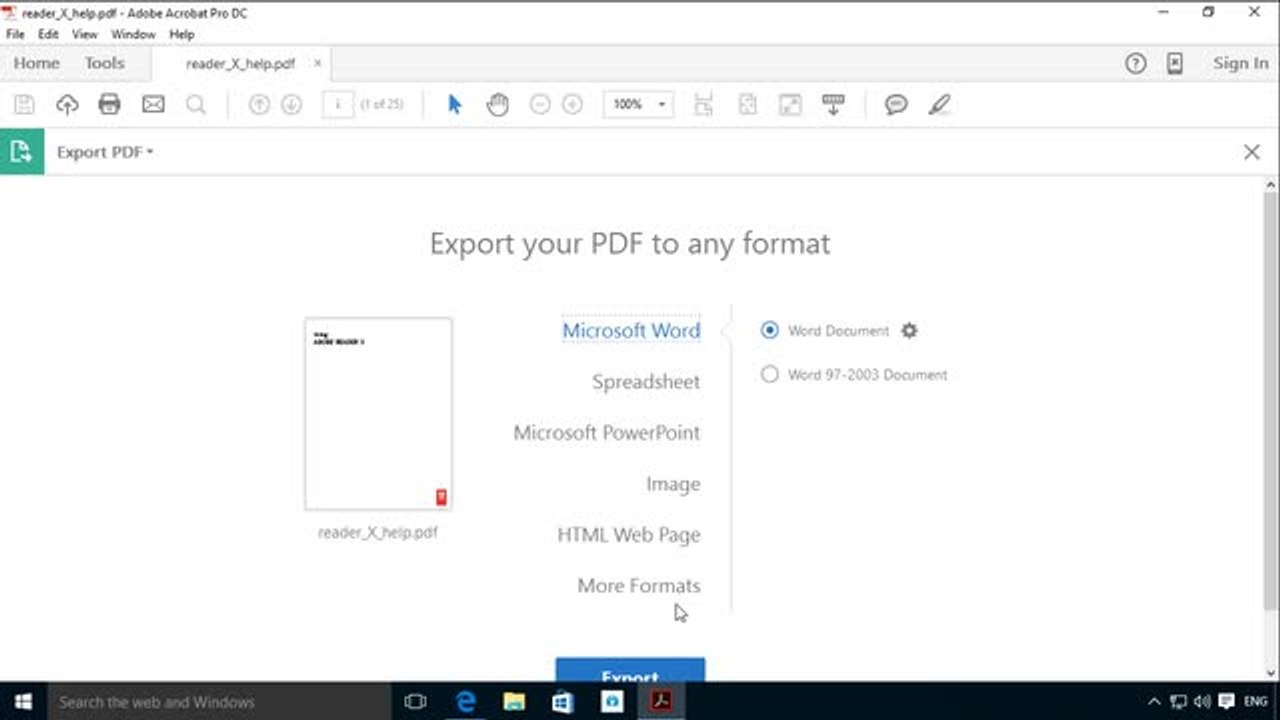Viewport: 1280px width, 720px height.
Task: Click the mobile link device icon
Action: coord(1175,63)
